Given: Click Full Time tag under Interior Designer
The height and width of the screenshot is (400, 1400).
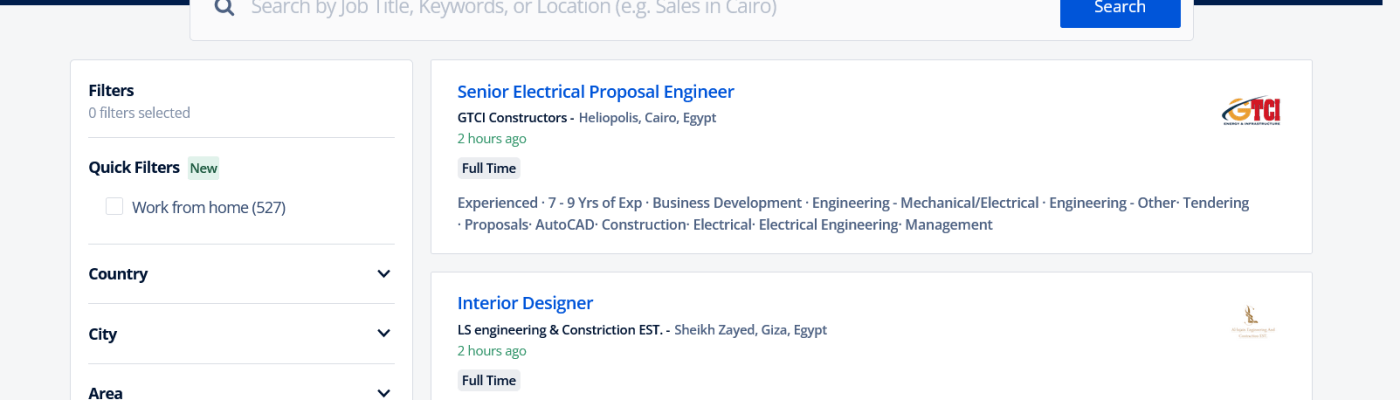Looking at the screenshot, I should pos(489,380).
